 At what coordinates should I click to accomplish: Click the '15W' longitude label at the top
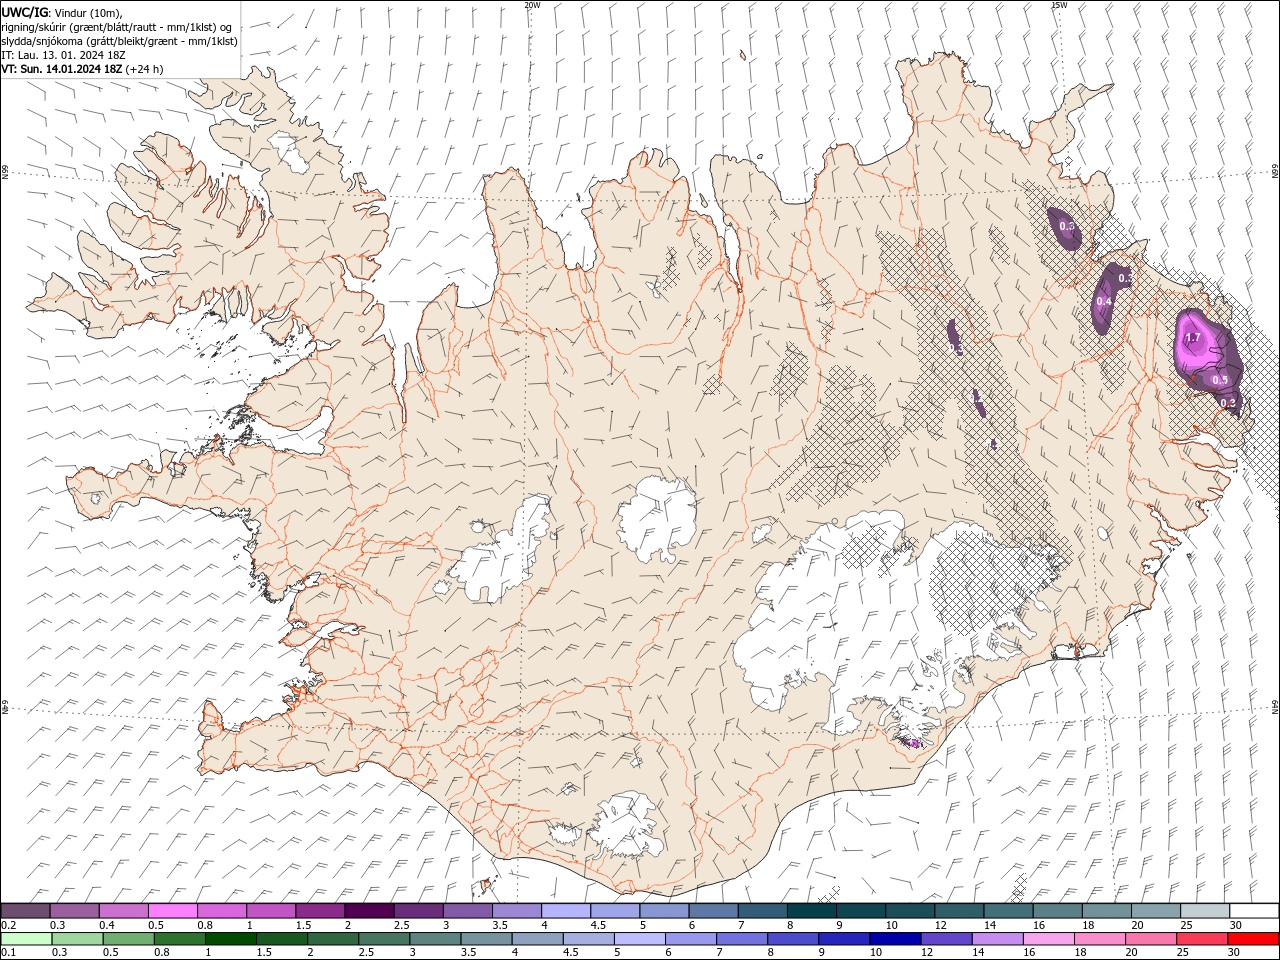click(x=1059, y=4)
